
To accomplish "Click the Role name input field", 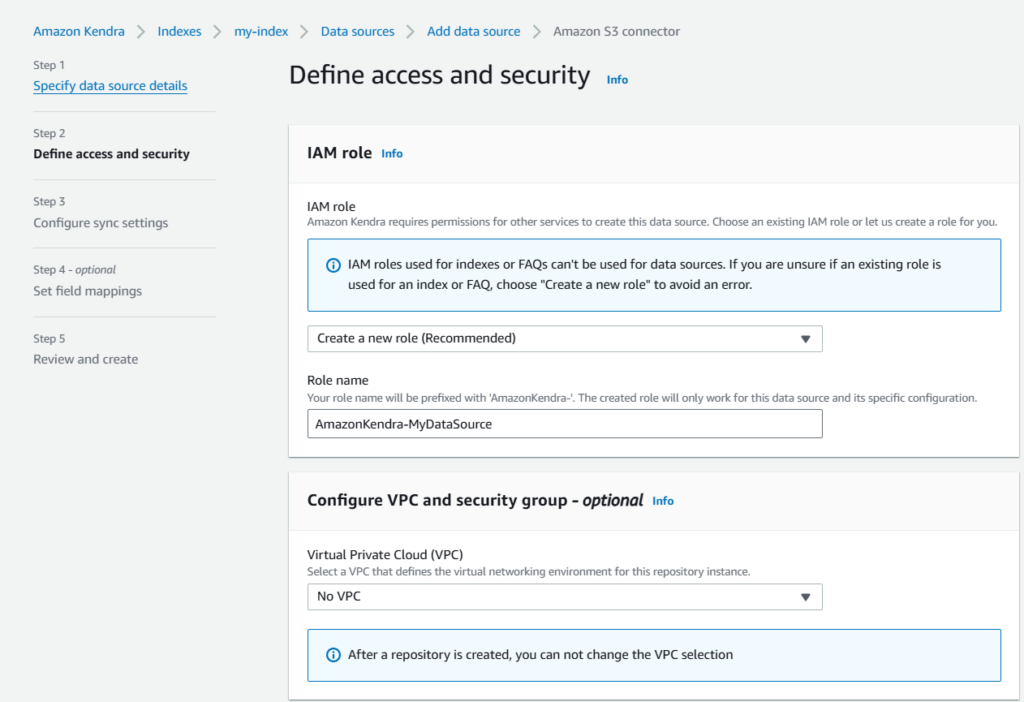I will [x=564, y=424].
